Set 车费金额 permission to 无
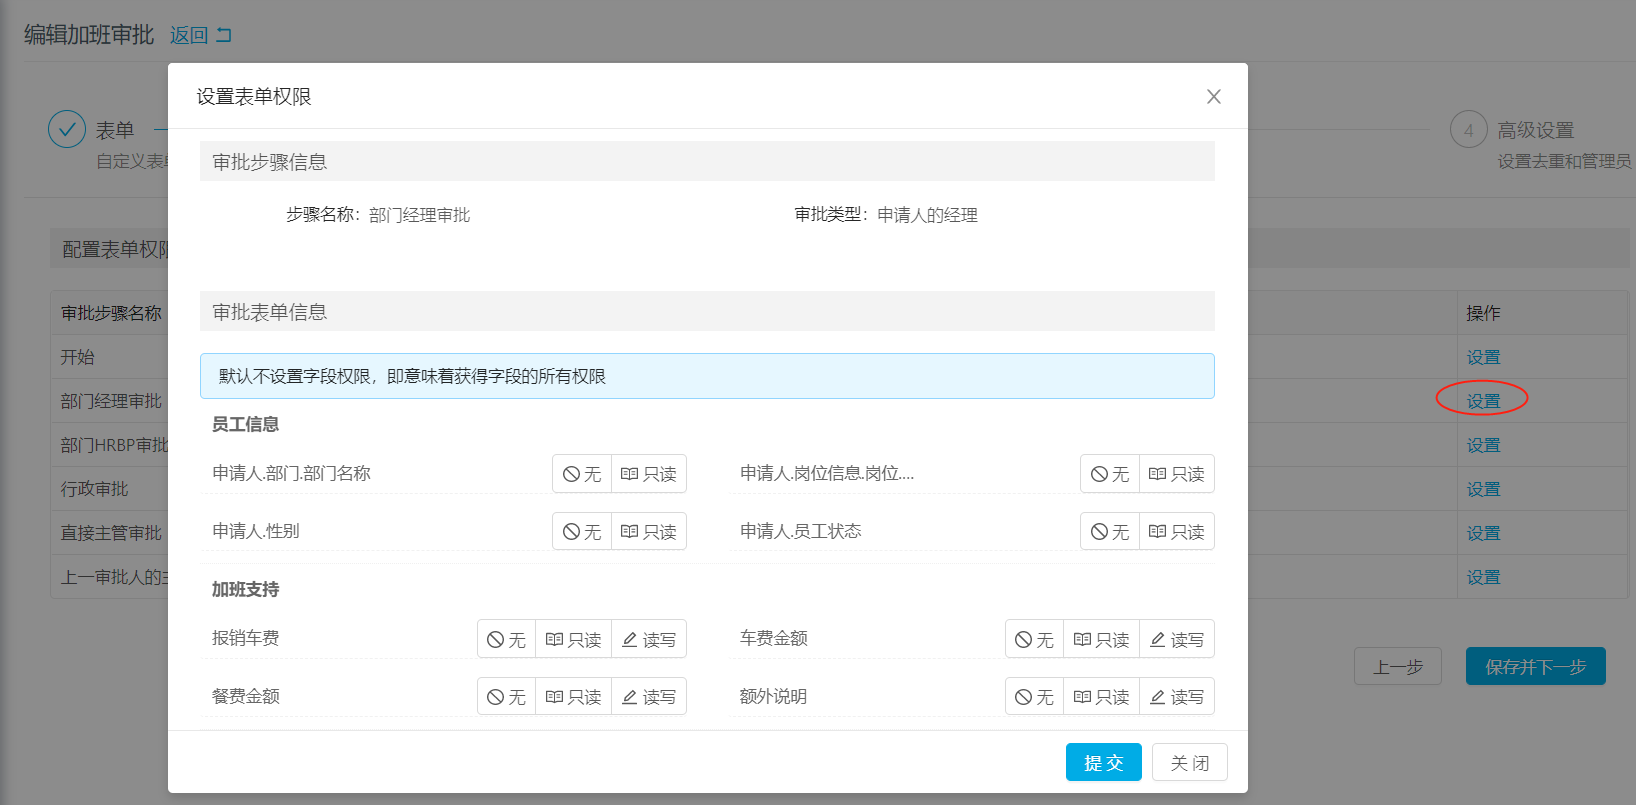1636x805 pixels. [1034, 639]
